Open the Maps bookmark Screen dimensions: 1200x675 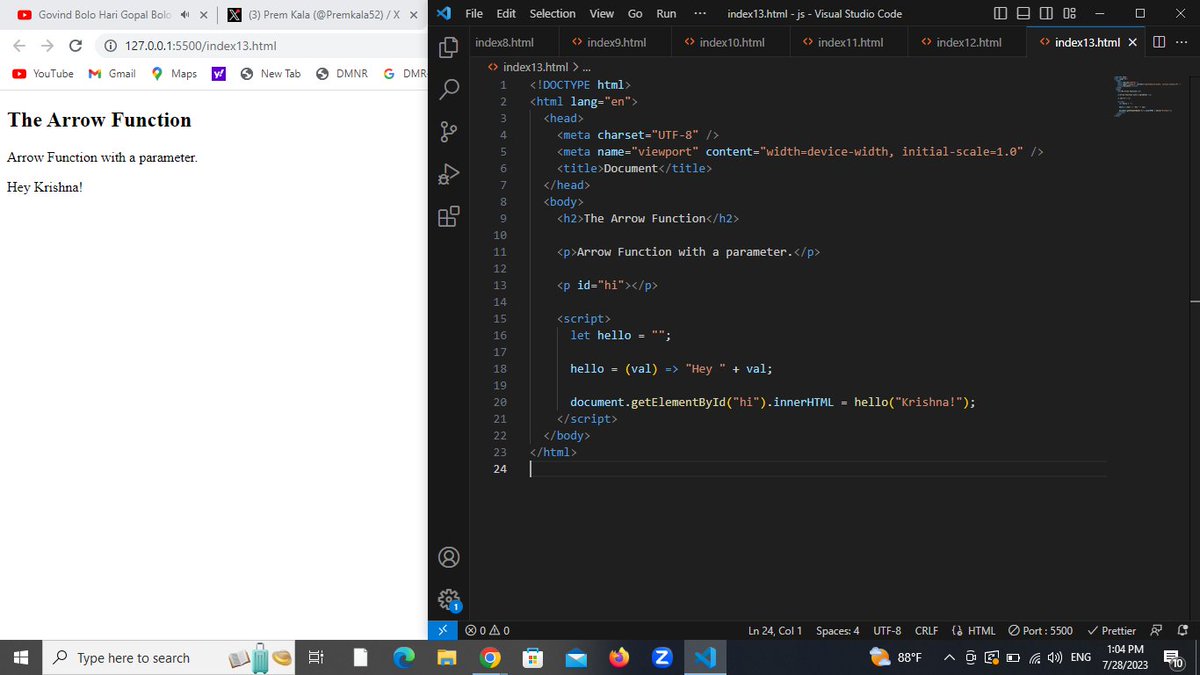174,74
